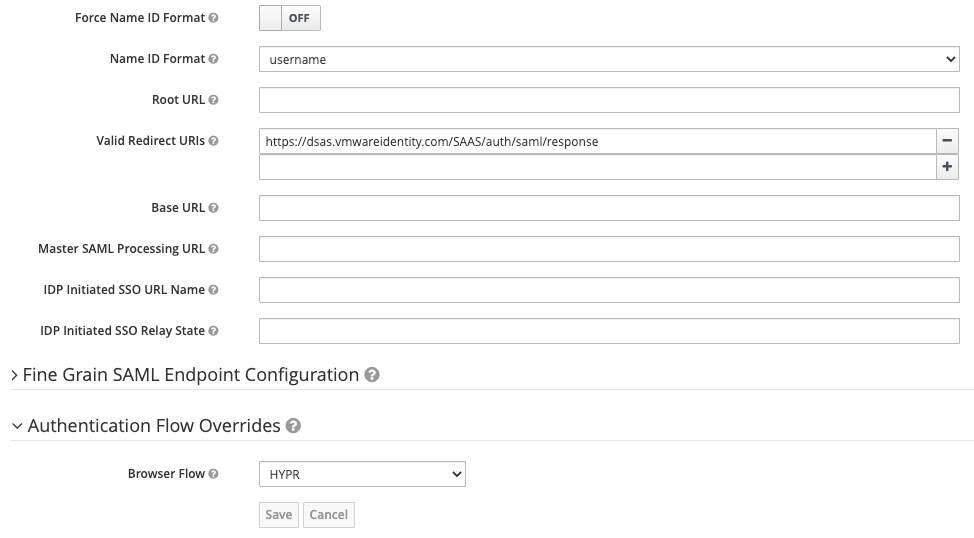Click help icon next to Valid Redirect URIs
The height and width of the screenshot is (538, 974).
click(x=214, y=141)
